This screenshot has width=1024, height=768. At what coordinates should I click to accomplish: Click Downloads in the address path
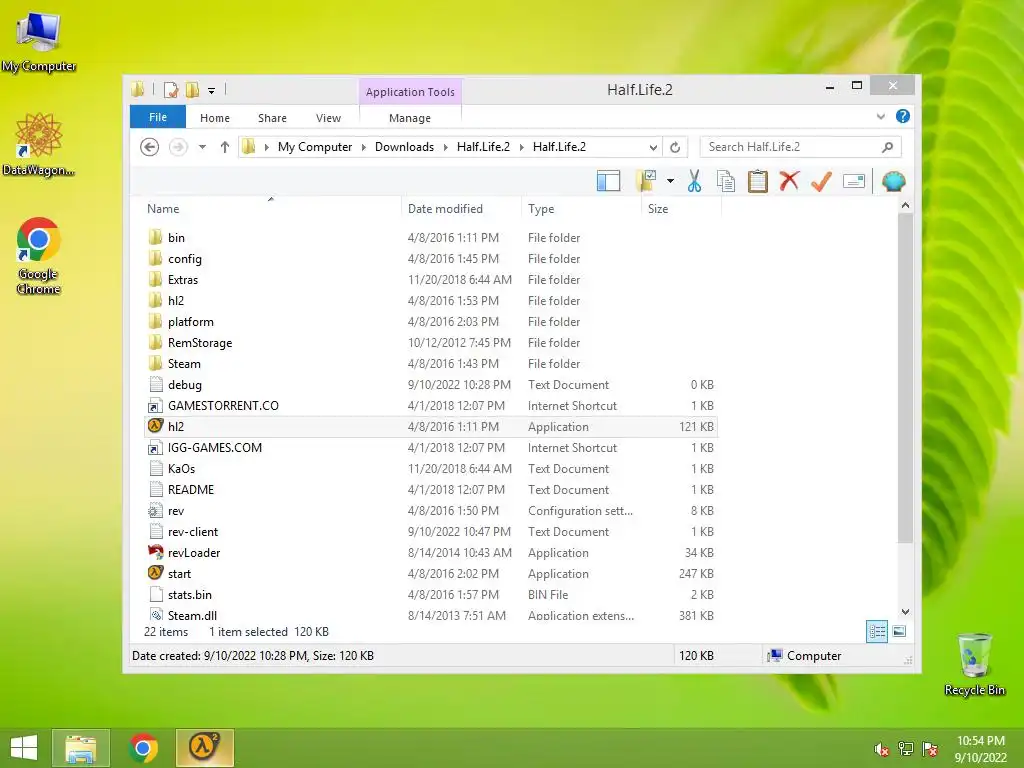[x=404, y=147]
